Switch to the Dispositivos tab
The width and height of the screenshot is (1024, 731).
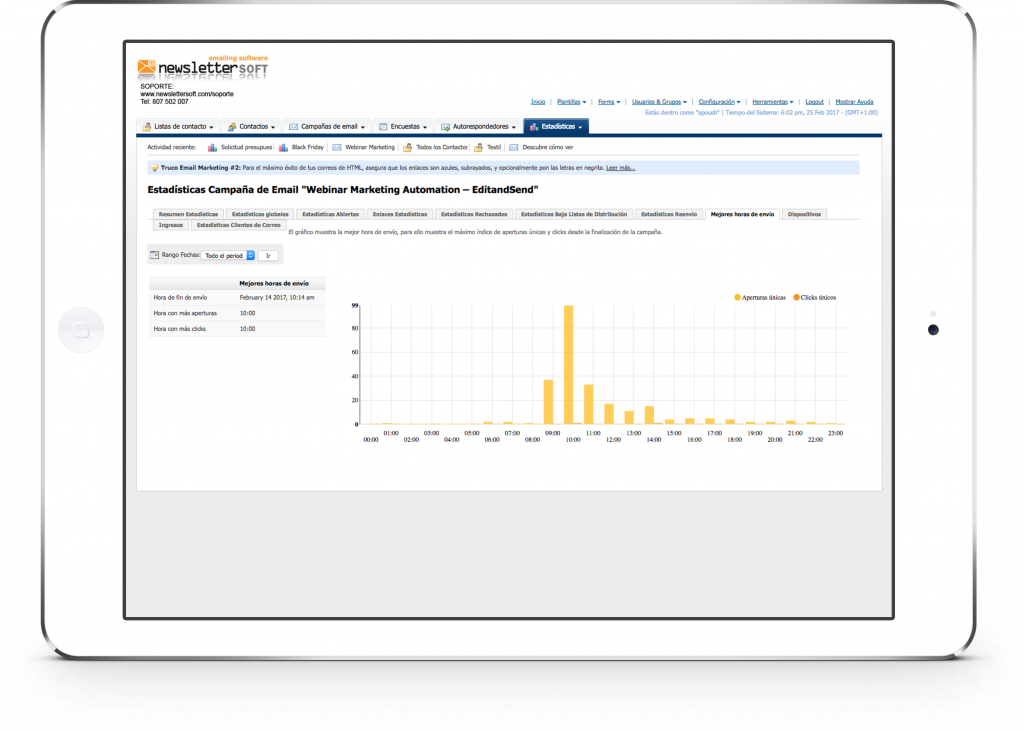804,214
